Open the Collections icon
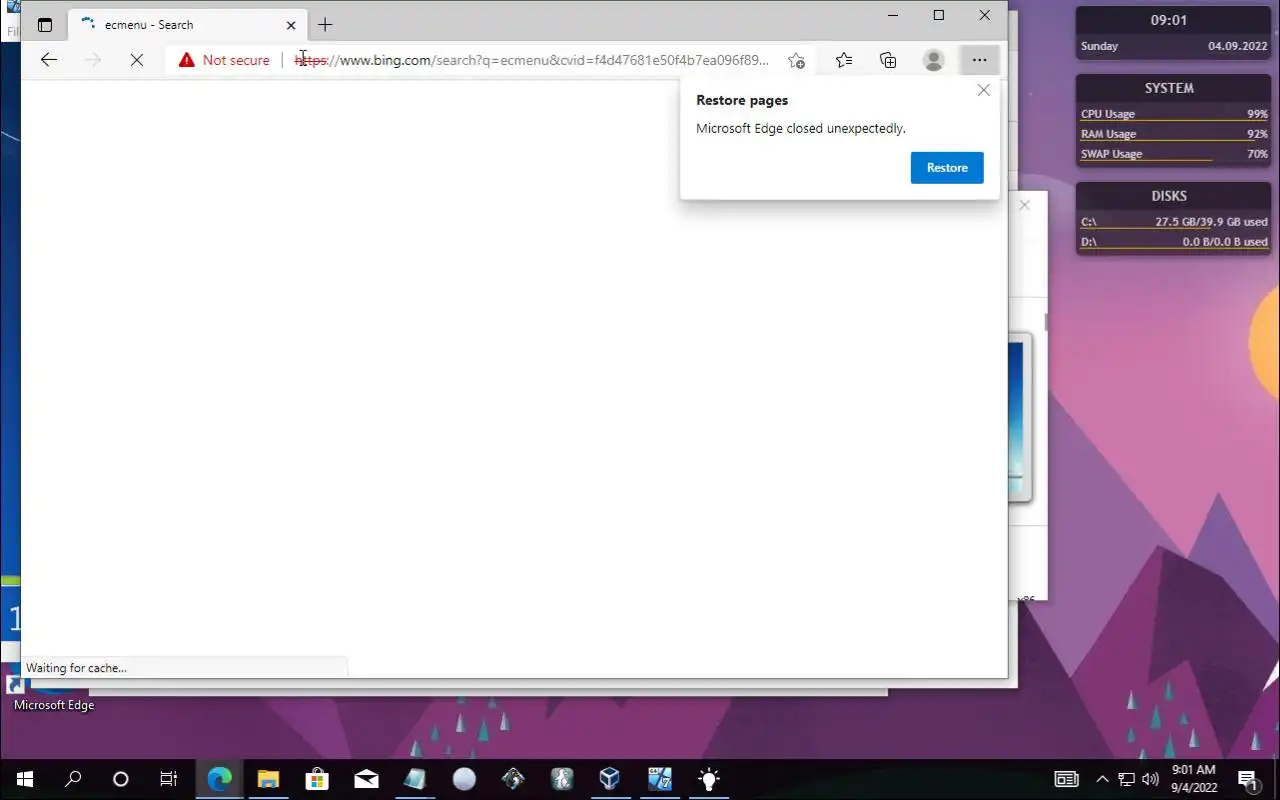The width and height of the screenshot is (1280, 800). [888, 60]
